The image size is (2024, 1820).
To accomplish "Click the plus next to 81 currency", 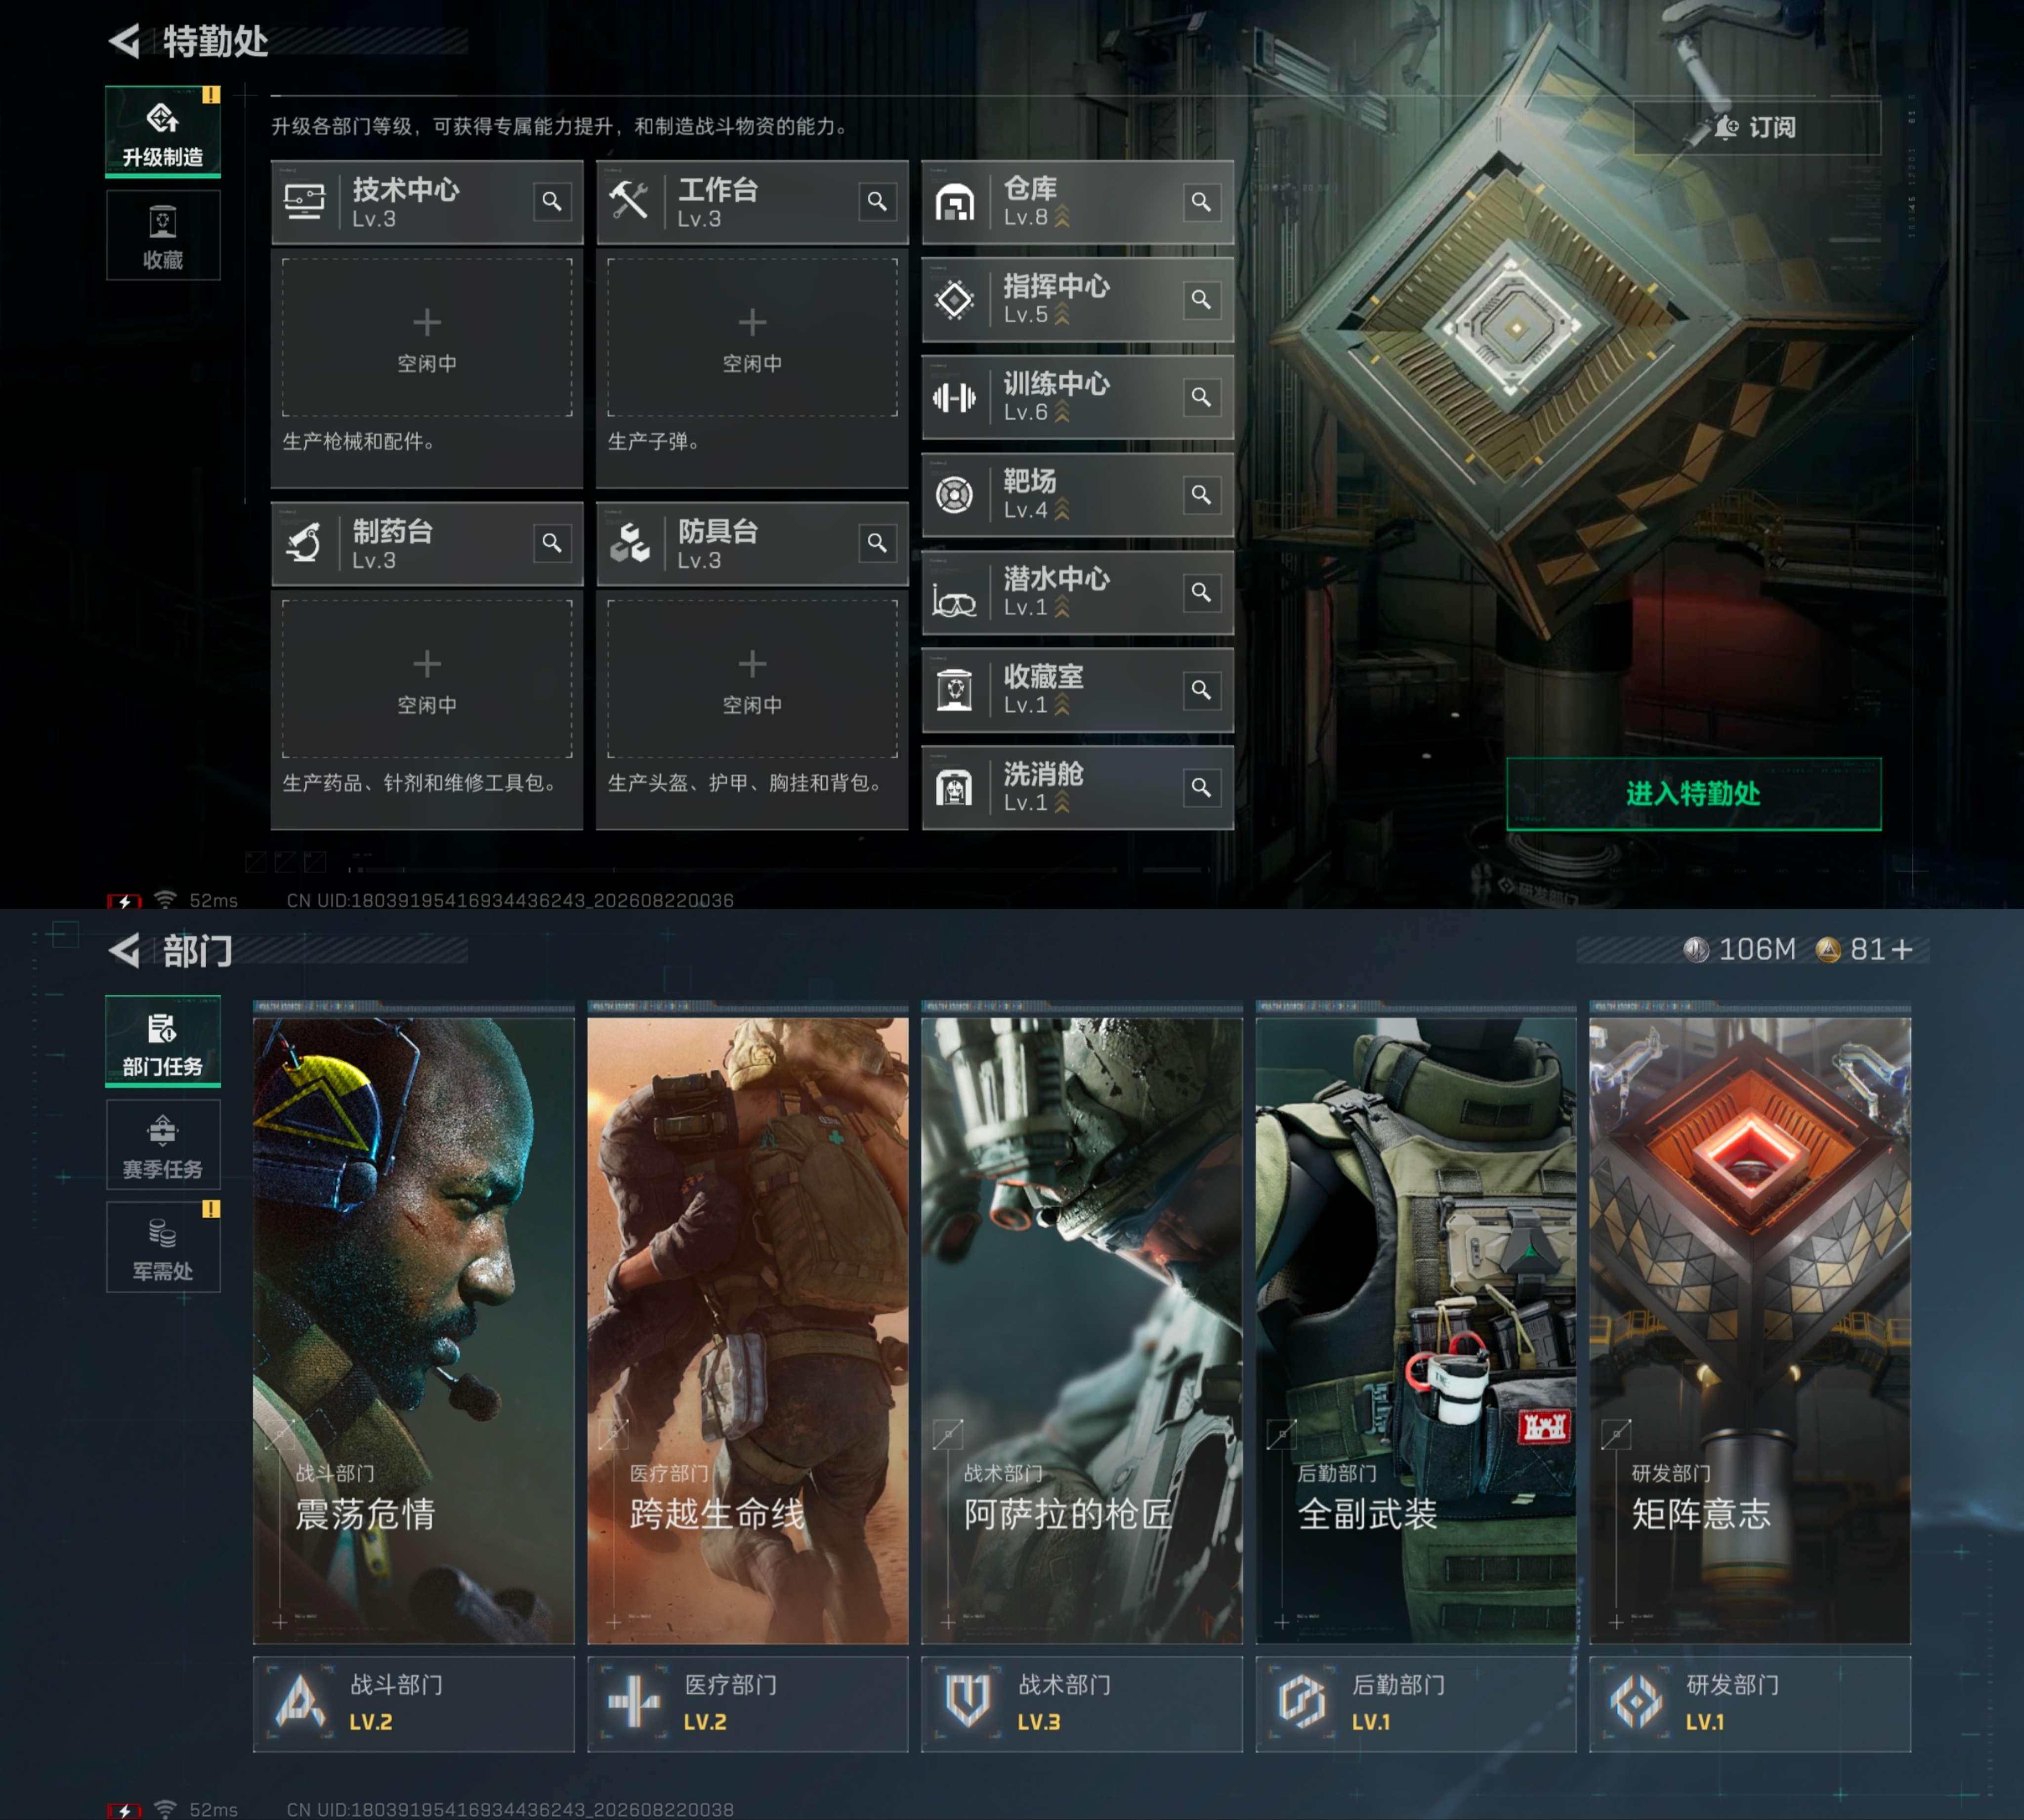I will coord(1903,949).
